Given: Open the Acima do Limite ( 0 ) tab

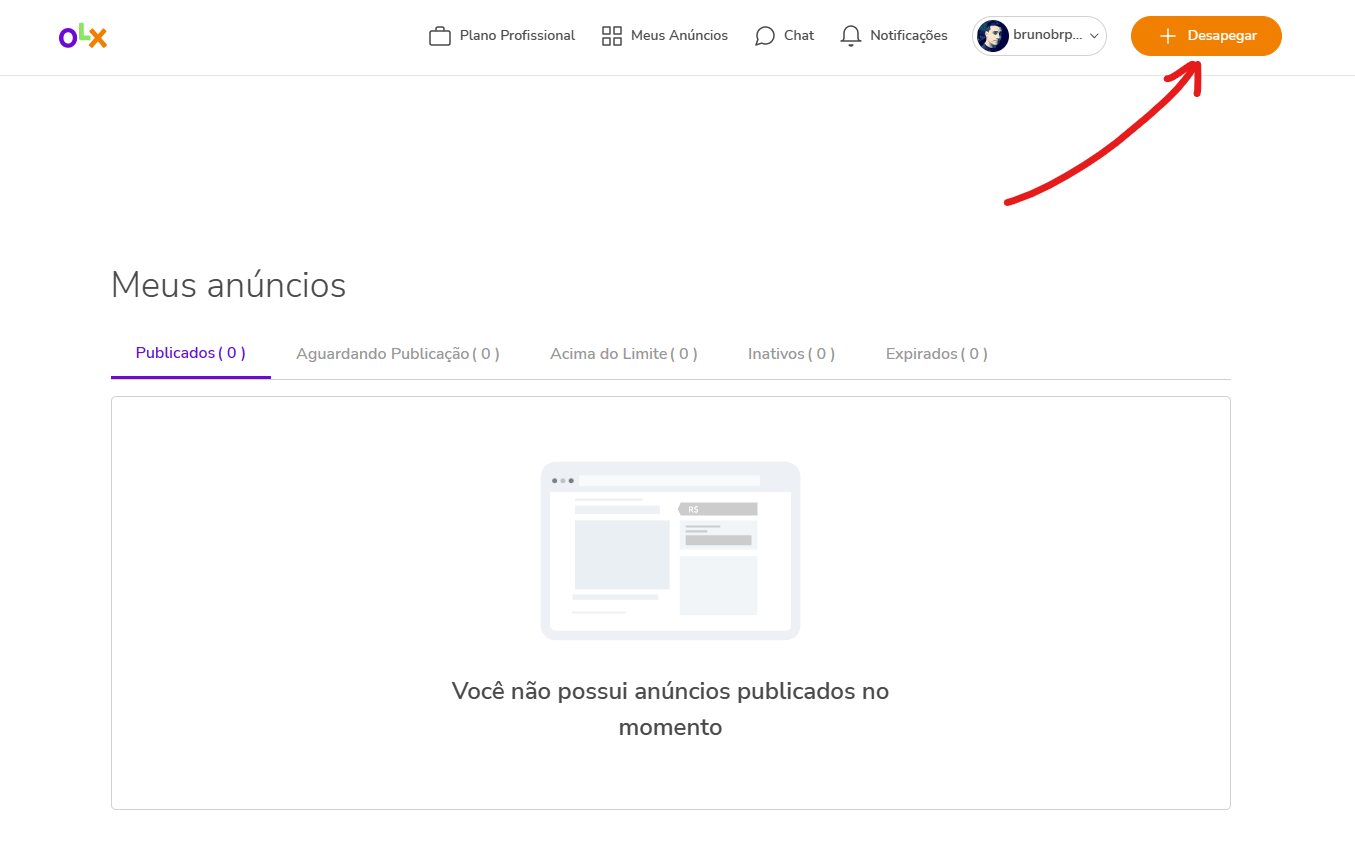Looking at the screenshot, I should coord(624,354).
